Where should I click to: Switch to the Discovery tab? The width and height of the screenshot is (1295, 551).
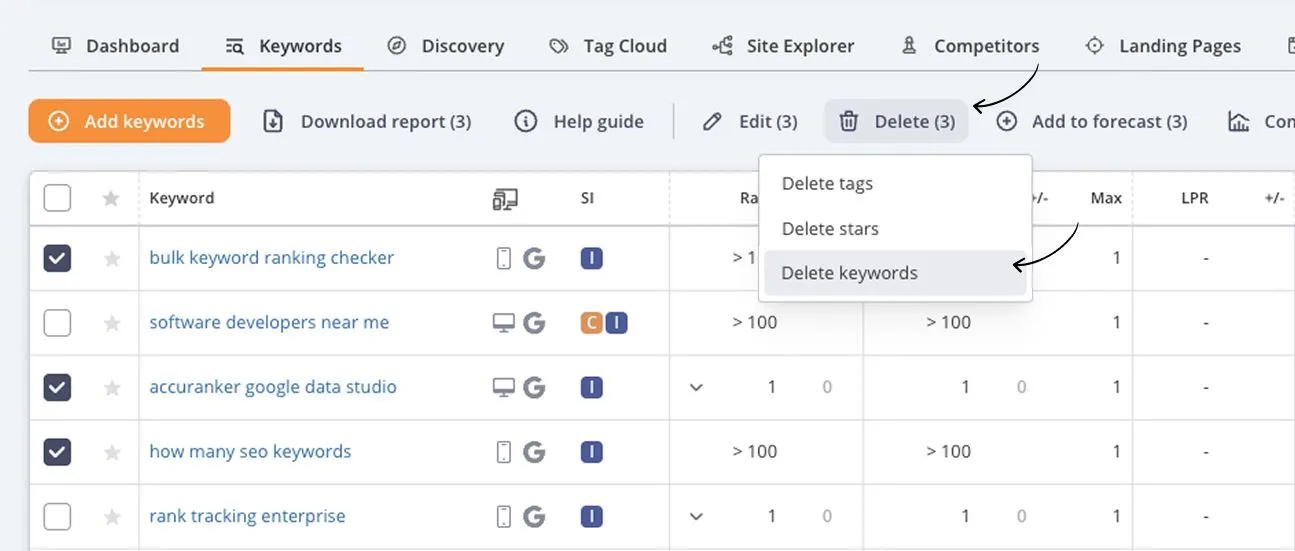[x=446, y=46]
